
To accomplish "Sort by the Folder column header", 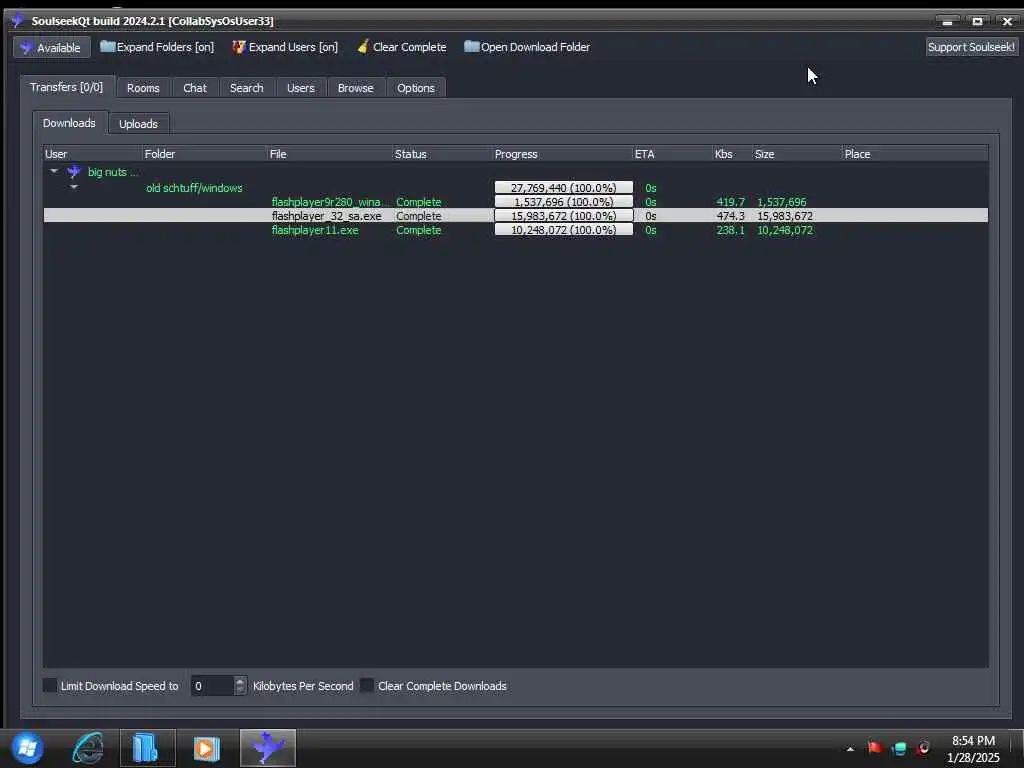I will click(204, 154).
